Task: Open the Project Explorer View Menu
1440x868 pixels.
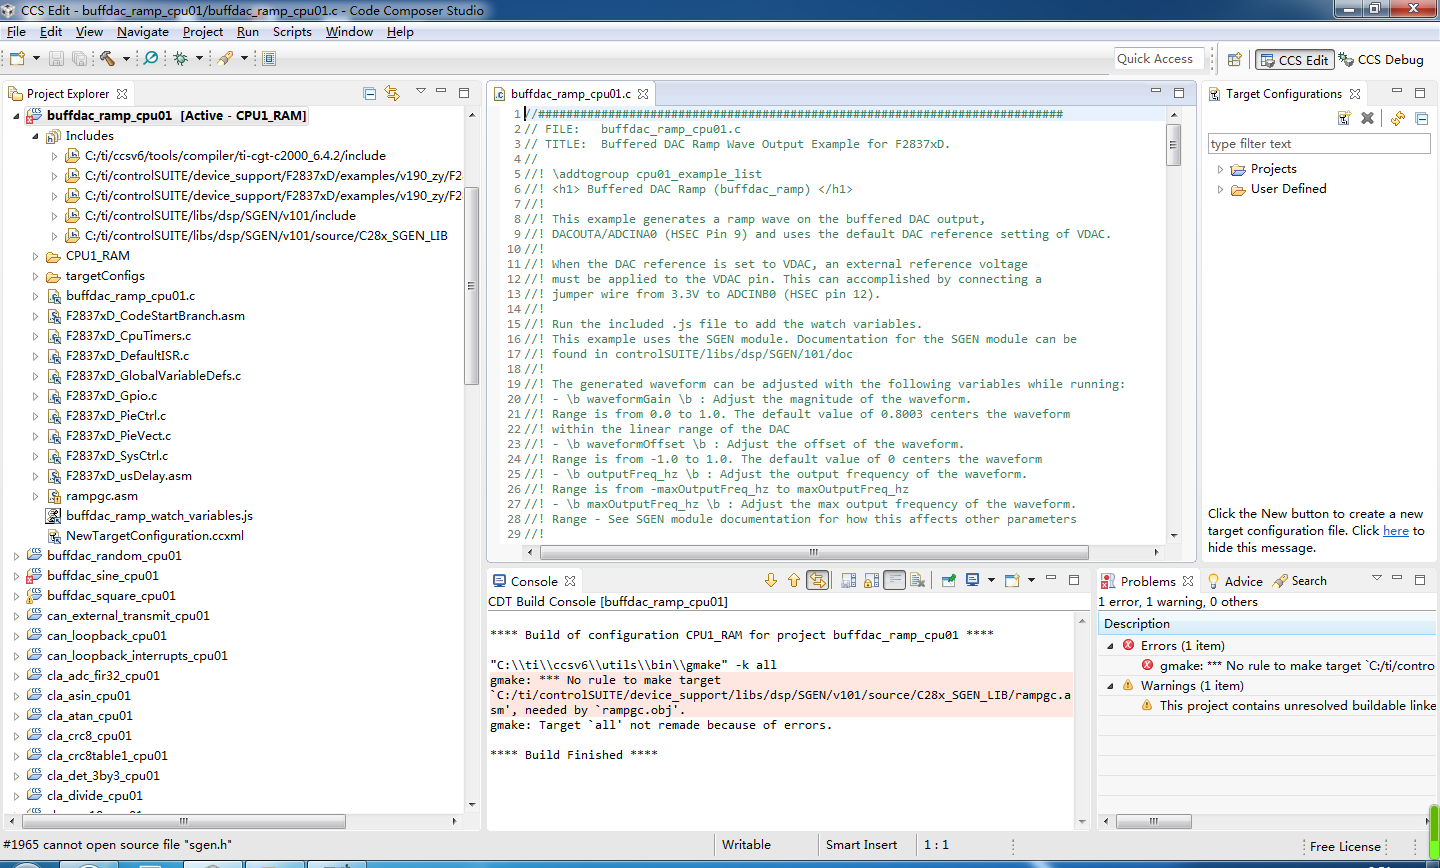Action: coord(420,92)
